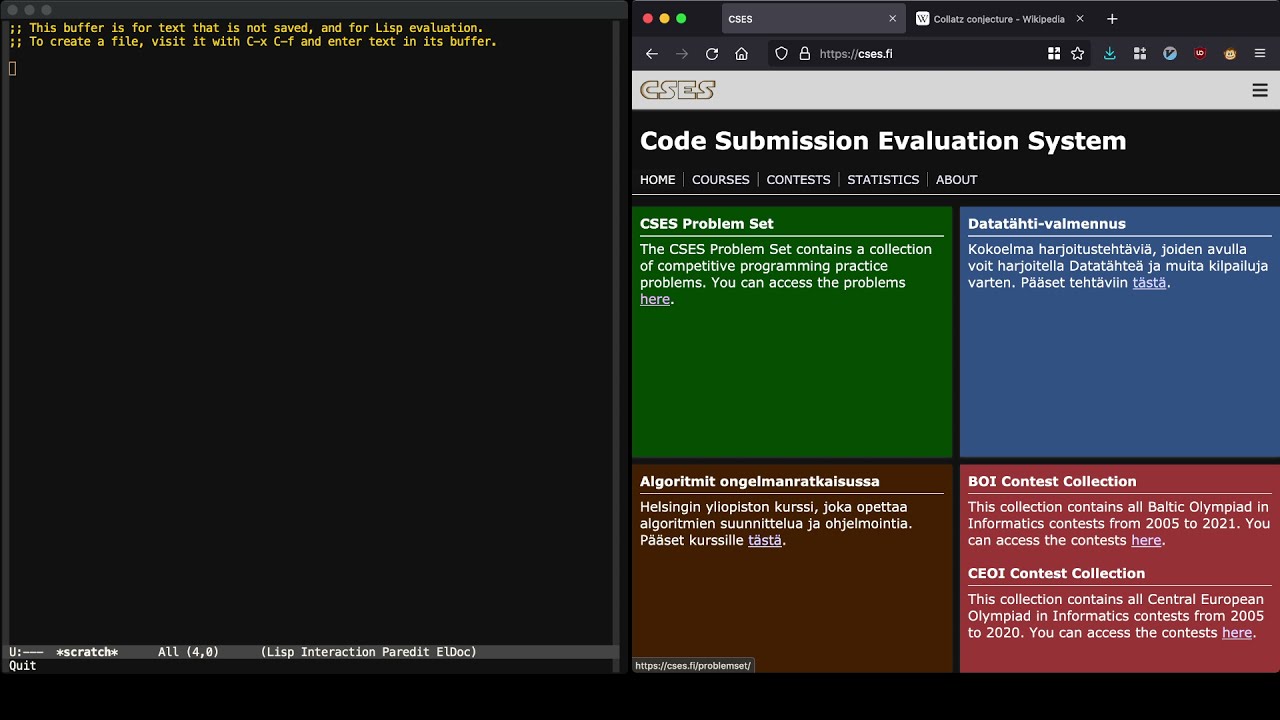Click the BOI Contest Collection heading

[x=1052, y=482]
